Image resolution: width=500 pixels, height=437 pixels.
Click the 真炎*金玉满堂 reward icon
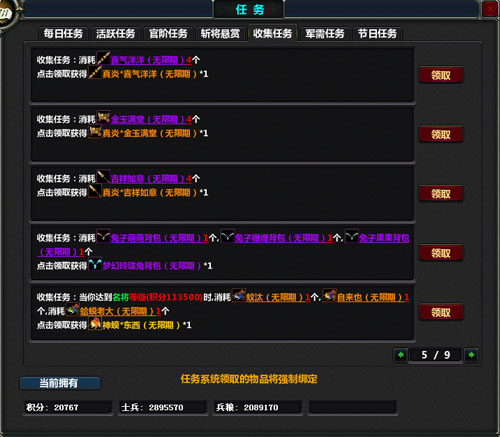click(95, 132)
